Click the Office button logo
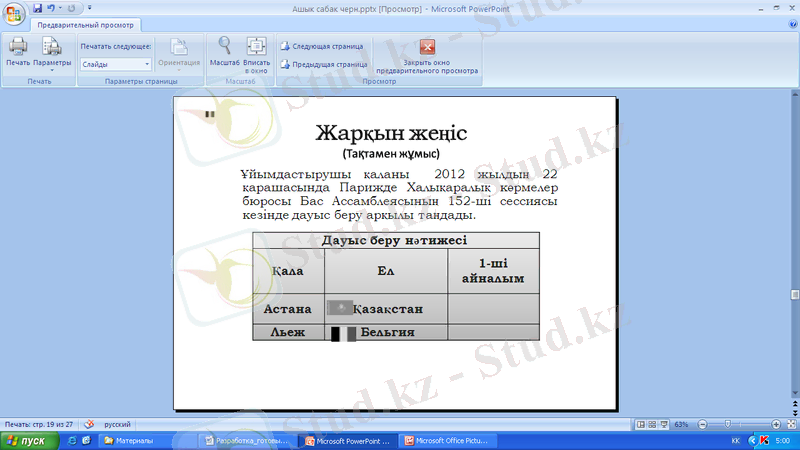The width and height of the screenshot is (800, 450). 13,12
